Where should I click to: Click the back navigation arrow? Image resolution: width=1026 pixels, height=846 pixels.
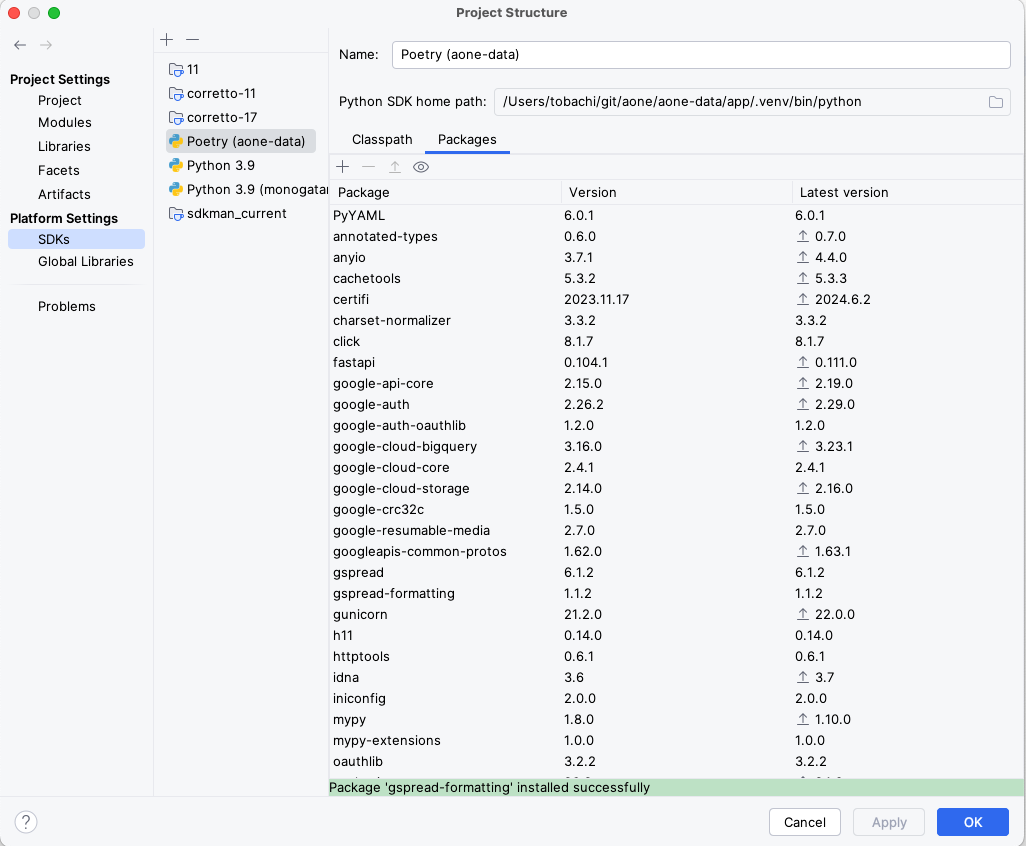[x=20, y=45]
